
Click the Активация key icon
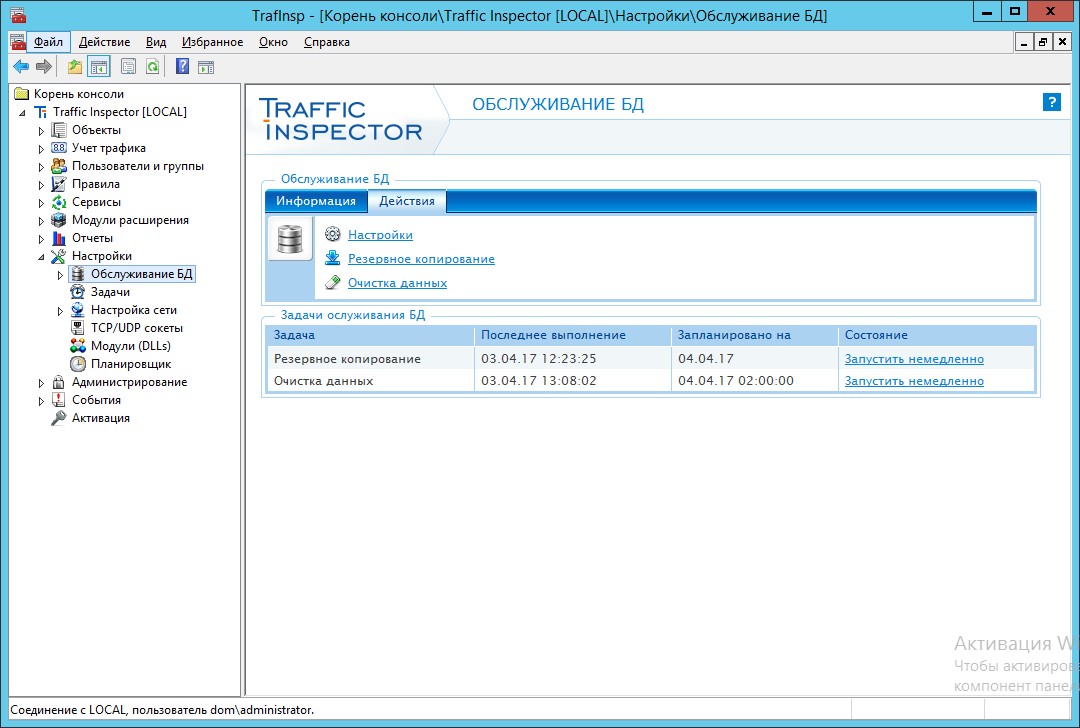tap(59, 417)
